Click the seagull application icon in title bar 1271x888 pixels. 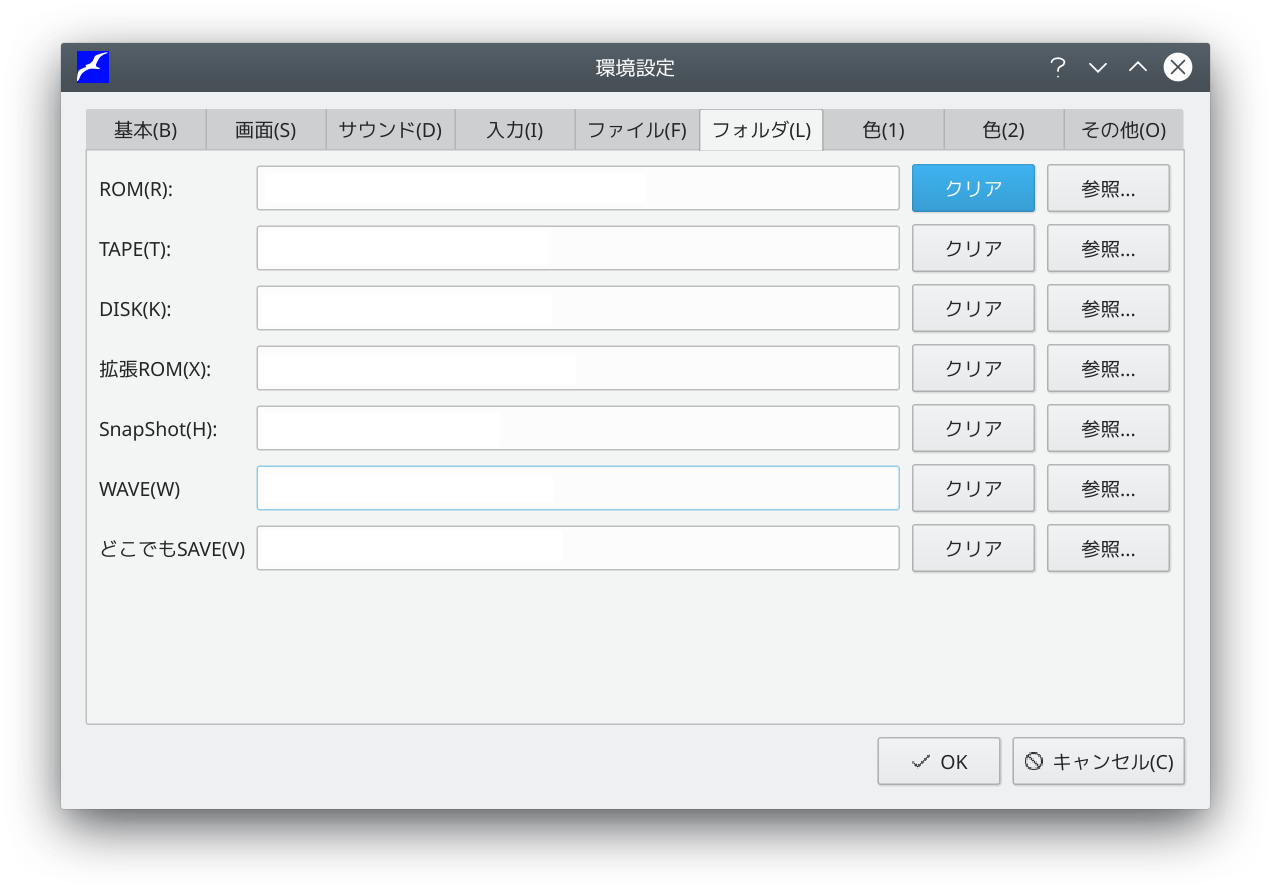click(93, 67)
